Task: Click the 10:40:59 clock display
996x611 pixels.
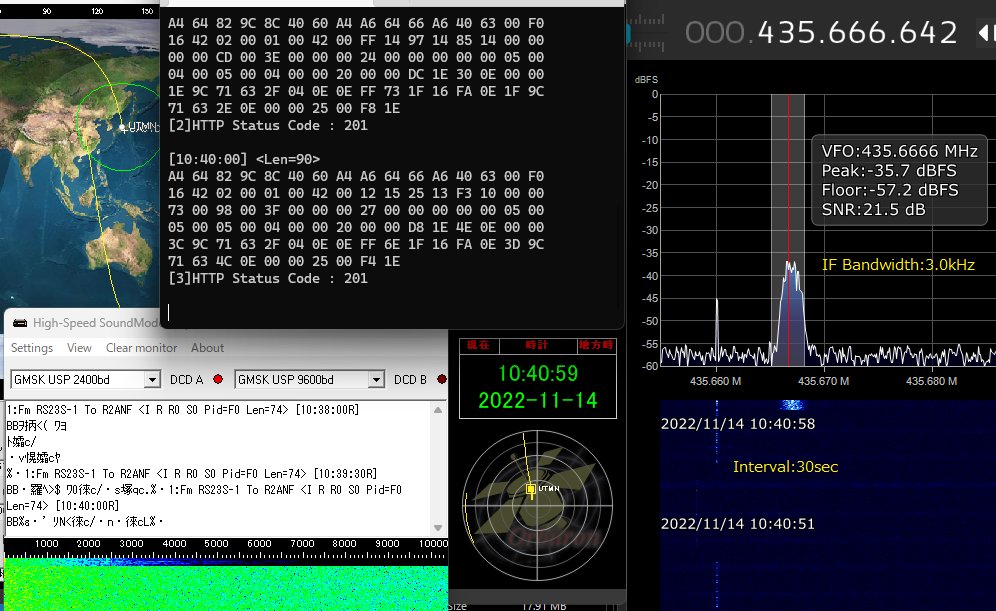Action: 538,373
